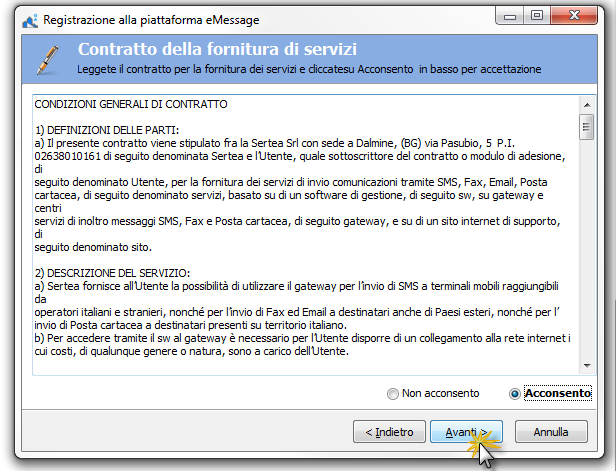Place cursor on 2) DESCRIZIONE DEL SERVIZIO line
616x471 pixels.
tap(112, 273)
